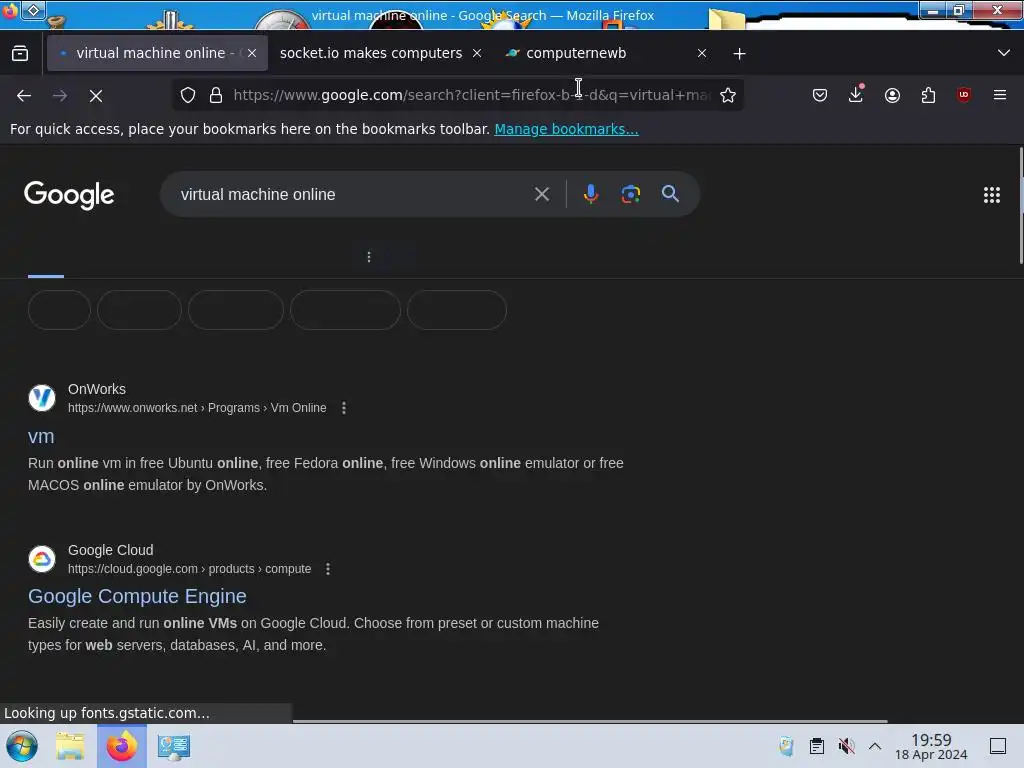Bookmark this page with the star
The height and width of the screenshot is (768, 1024).
(x=728, y=95)
